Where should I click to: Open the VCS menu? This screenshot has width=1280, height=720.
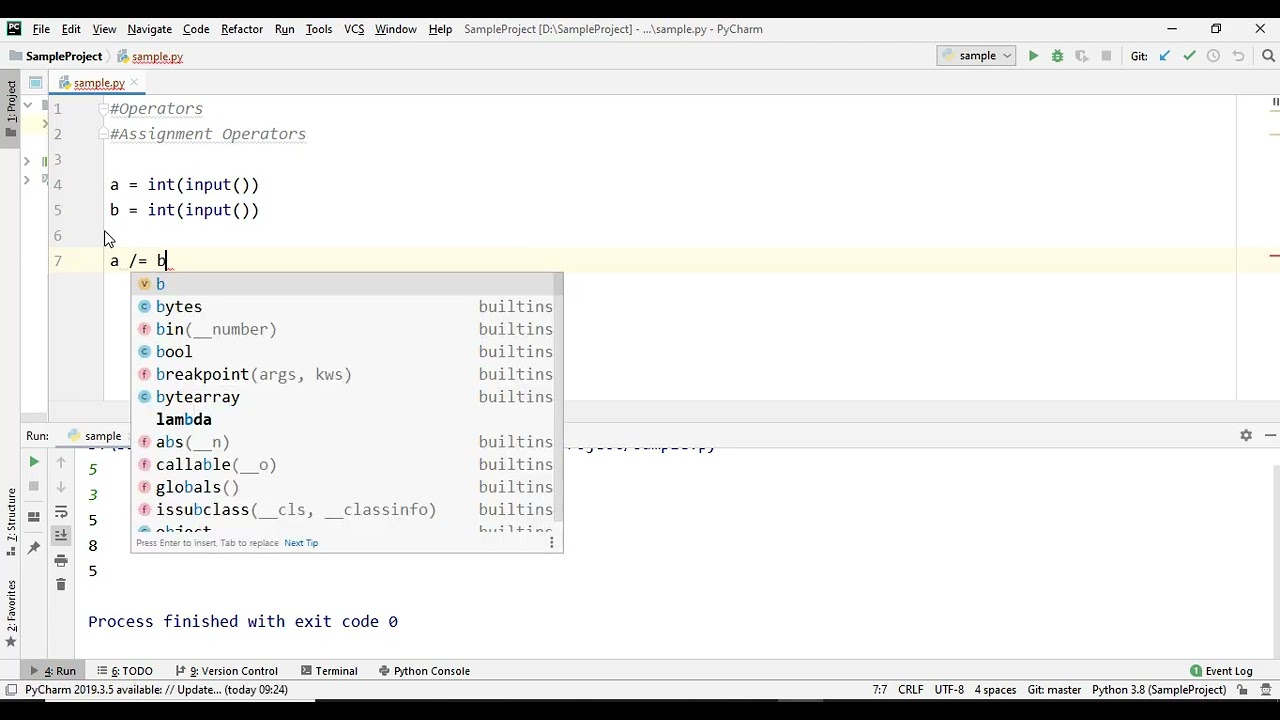pyautogui.click(x=354, y=29)
